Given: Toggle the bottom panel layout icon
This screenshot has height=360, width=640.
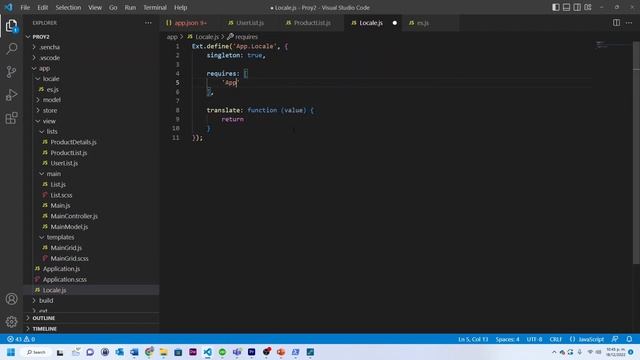Looking at the screenshot, I should [x=567, y=7].
